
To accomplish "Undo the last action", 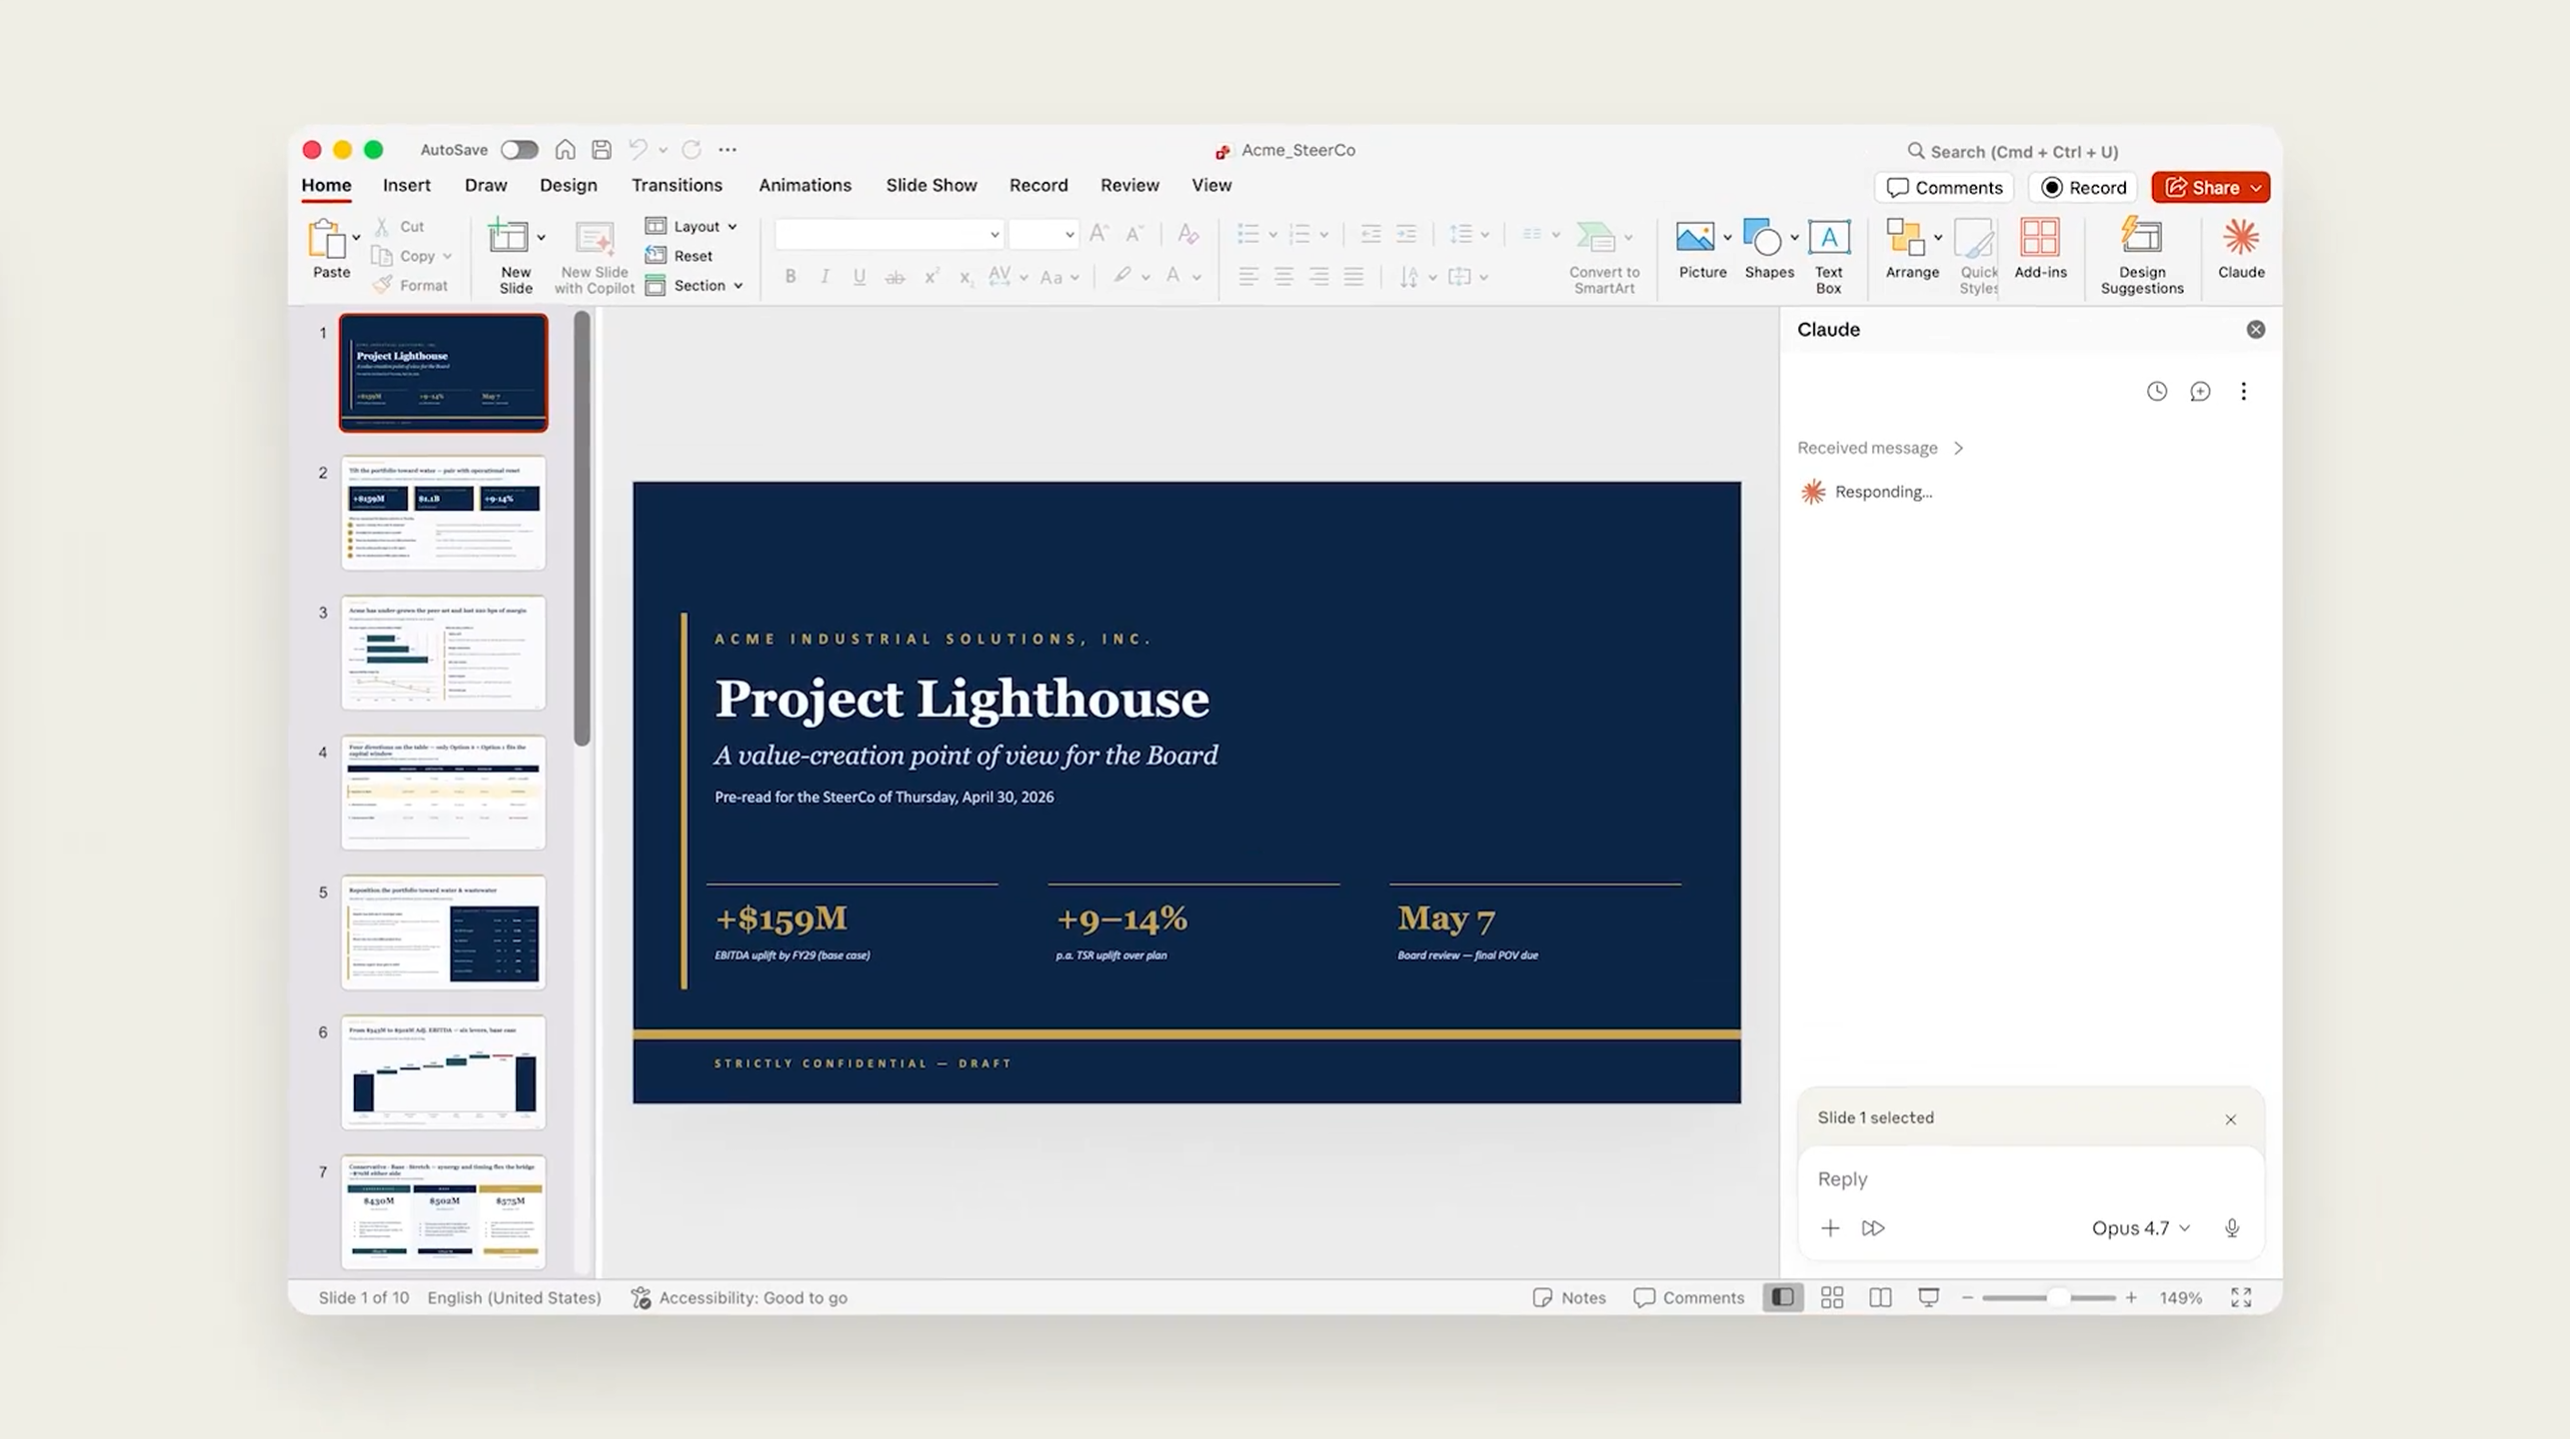I will tap(638, 149).
